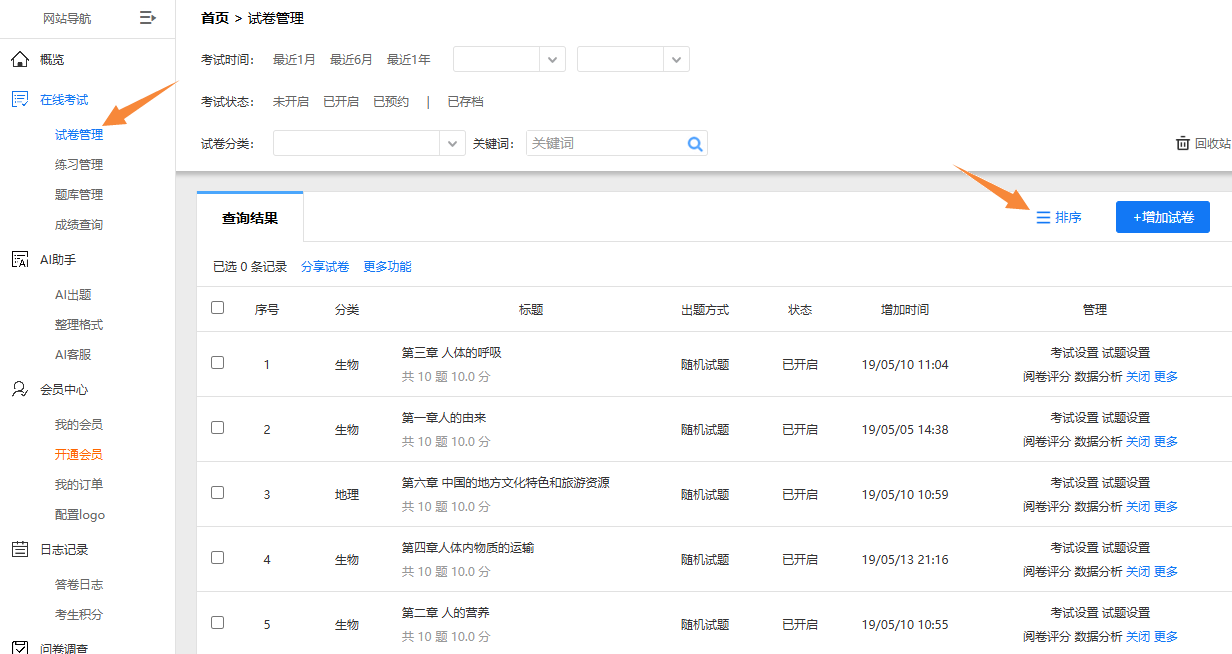Click the 试卷分类 combo box field
Screen dimensions: 1232x654
click(369, 144)
